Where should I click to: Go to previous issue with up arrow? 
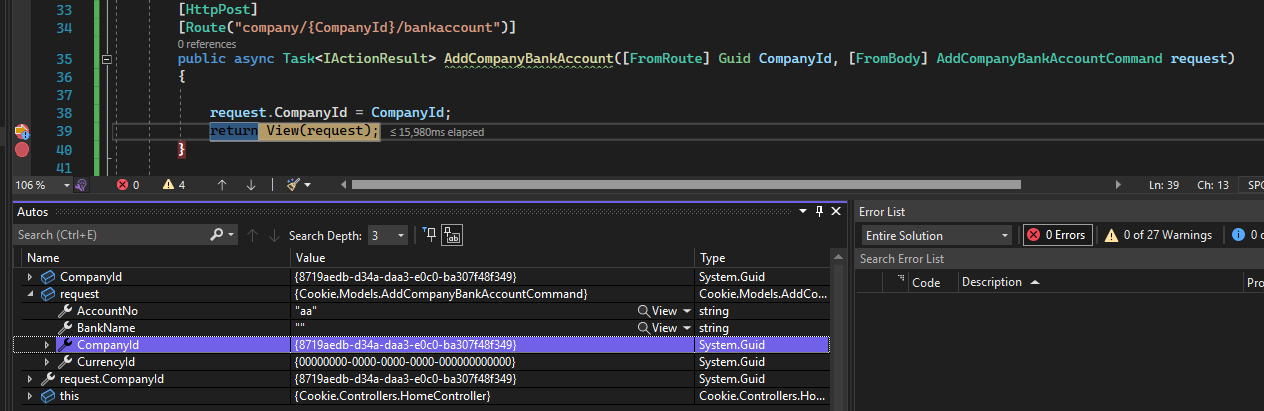(222, 185)
